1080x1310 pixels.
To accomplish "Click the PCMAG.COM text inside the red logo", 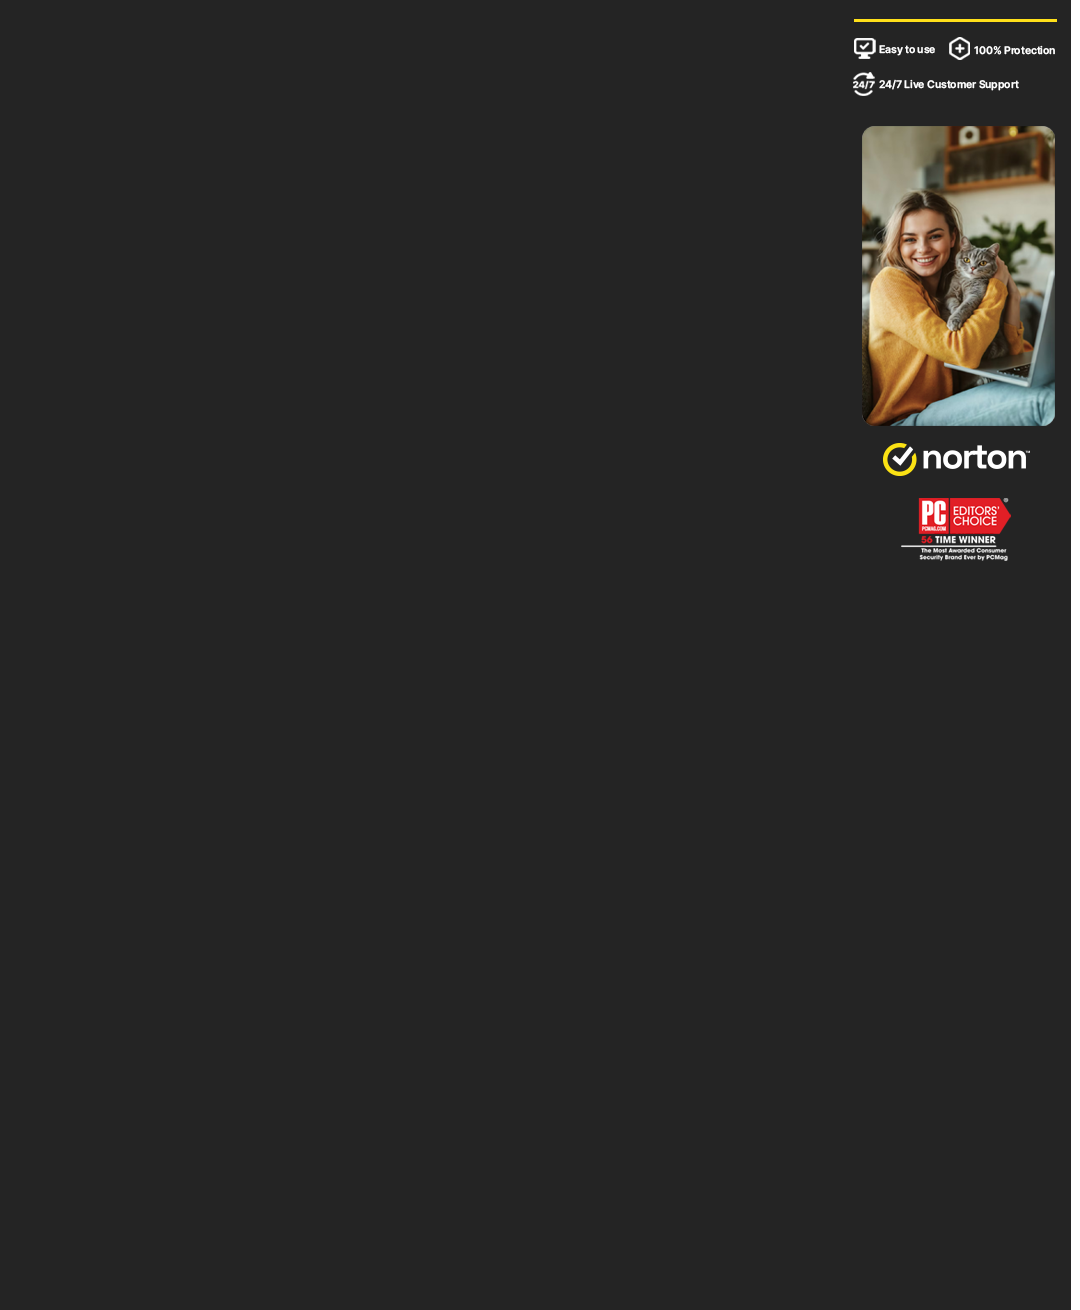I will tap(933, 528).
